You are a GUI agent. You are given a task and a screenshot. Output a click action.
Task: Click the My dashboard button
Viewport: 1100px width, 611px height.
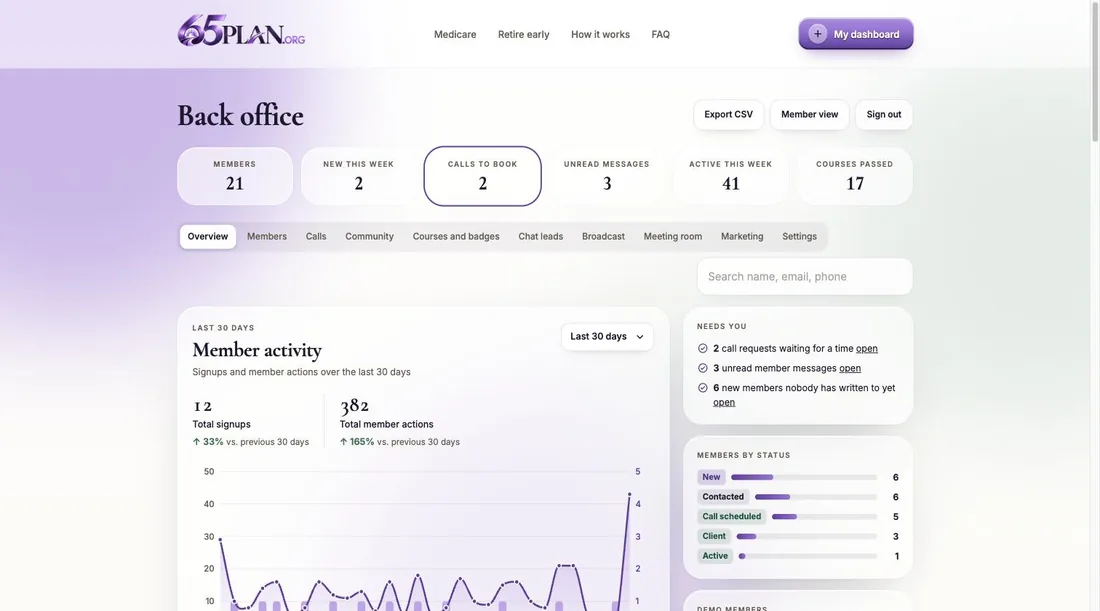point(856,34)
